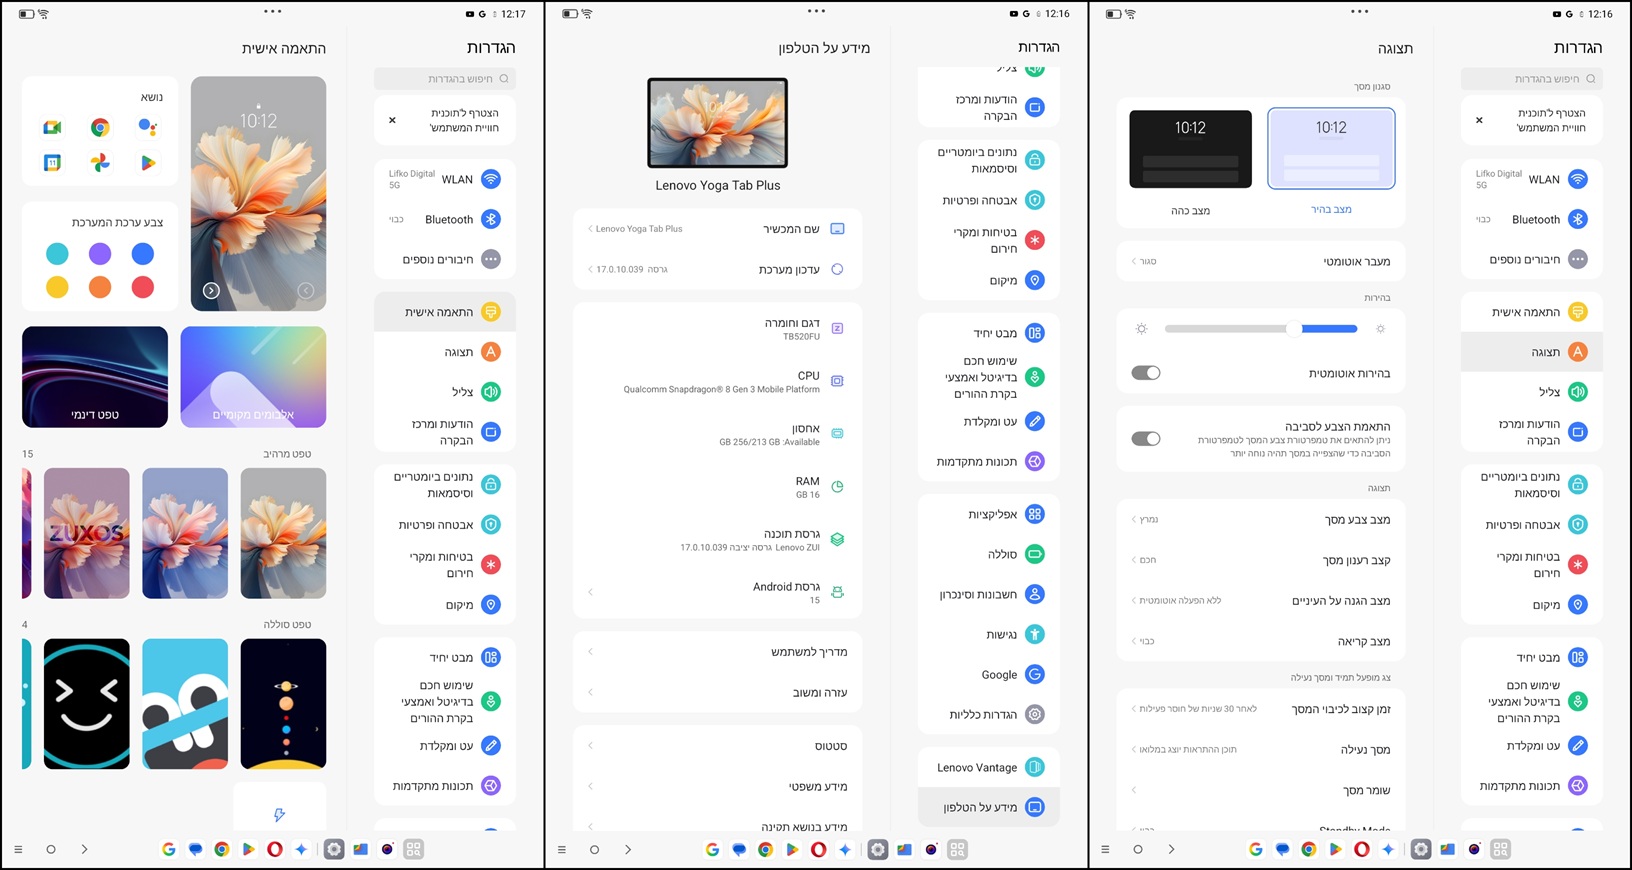Expand screen color mode (מצב צבע מסך) options
1632x870 pixels.
1260,520
